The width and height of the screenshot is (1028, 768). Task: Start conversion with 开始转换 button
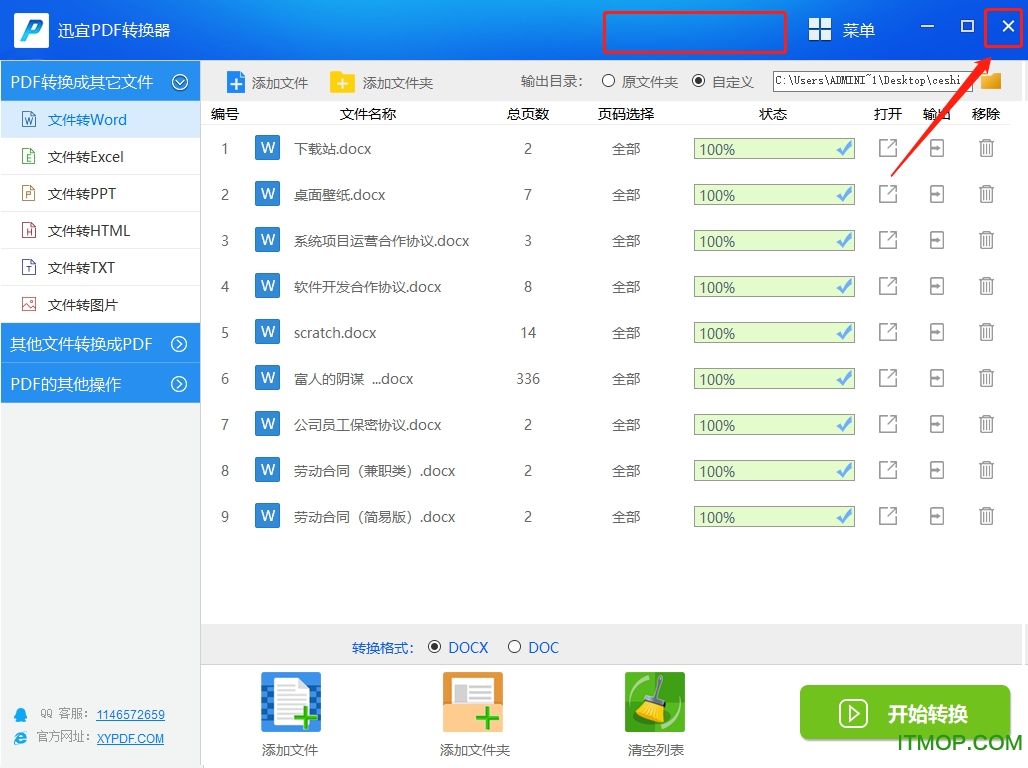point(903,713)
